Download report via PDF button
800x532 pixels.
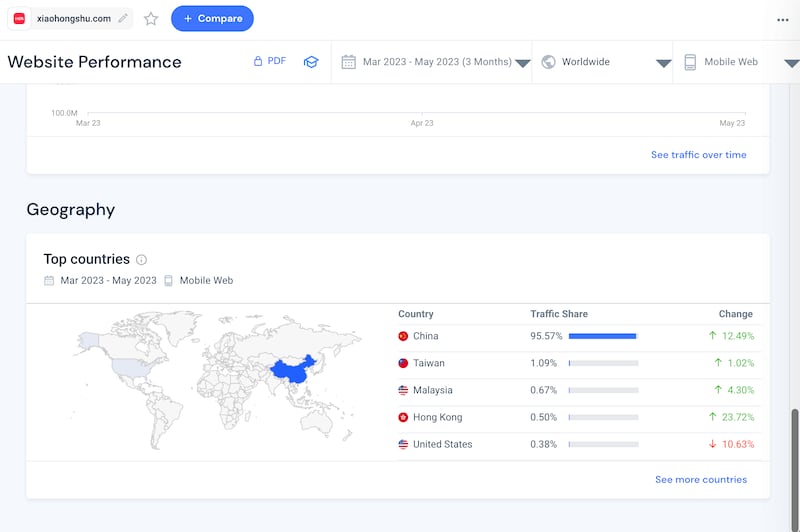coord(268,61)
